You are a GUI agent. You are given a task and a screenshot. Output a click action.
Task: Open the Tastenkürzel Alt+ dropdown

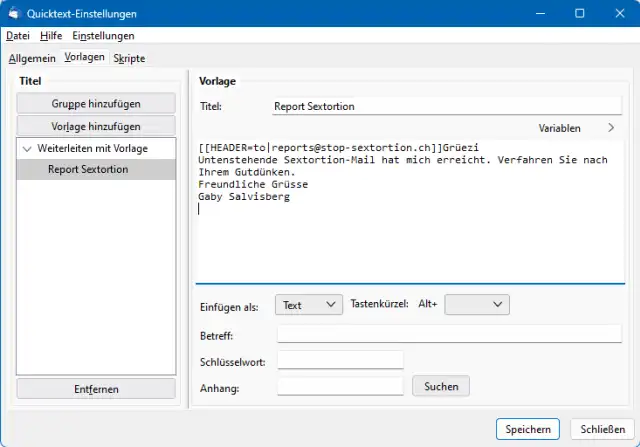(x=477, y=305)
